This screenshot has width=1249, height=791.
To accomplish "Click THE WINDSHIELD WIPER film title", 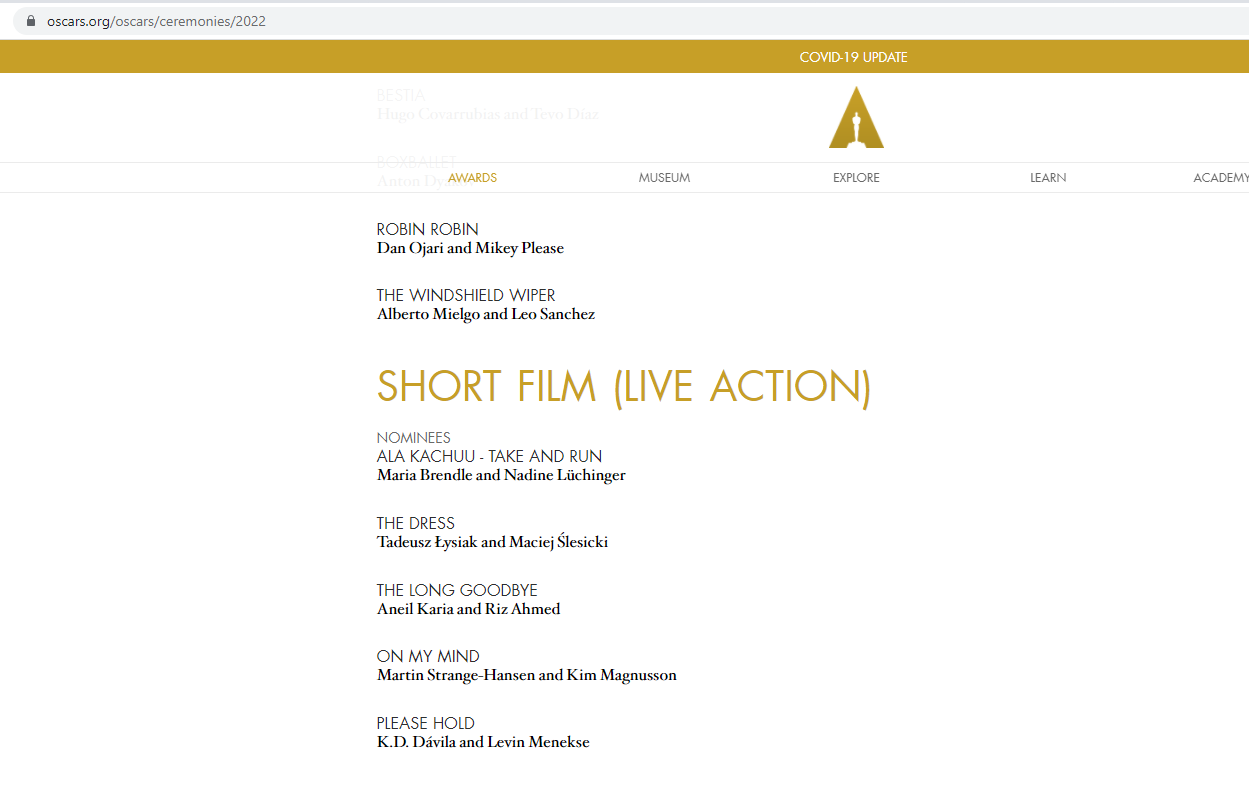I will tap(466, 295).
